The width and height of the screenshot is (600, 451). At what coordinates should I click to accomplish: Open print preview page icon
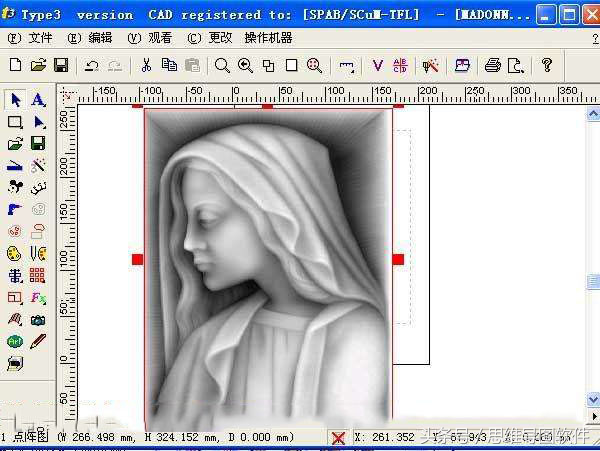[516, 65]
